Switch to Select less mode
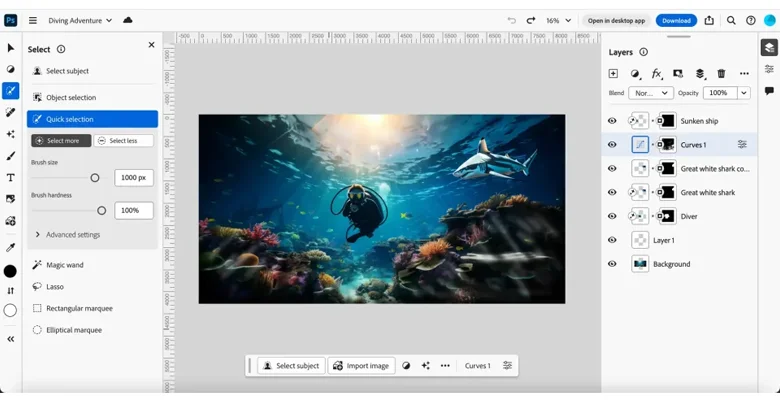 pos(123,141)
